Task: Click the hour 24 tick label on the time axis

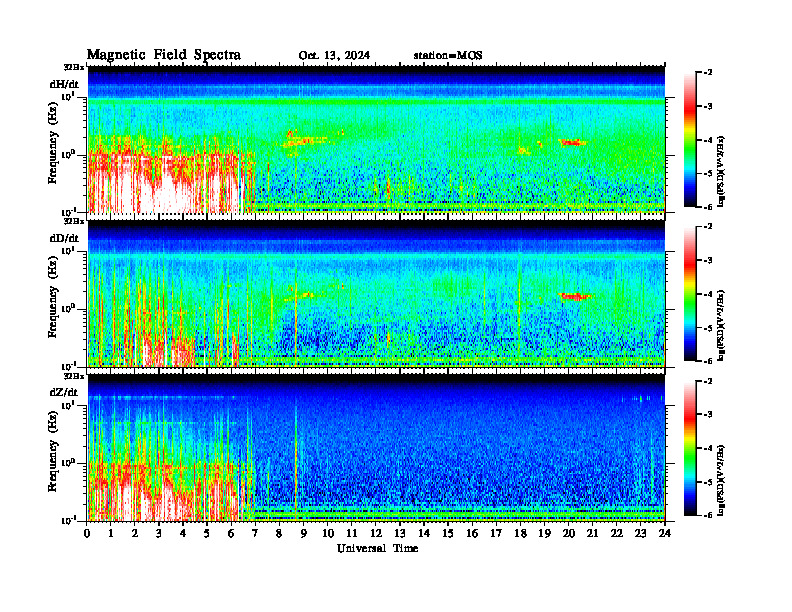Action: (665, 533)
